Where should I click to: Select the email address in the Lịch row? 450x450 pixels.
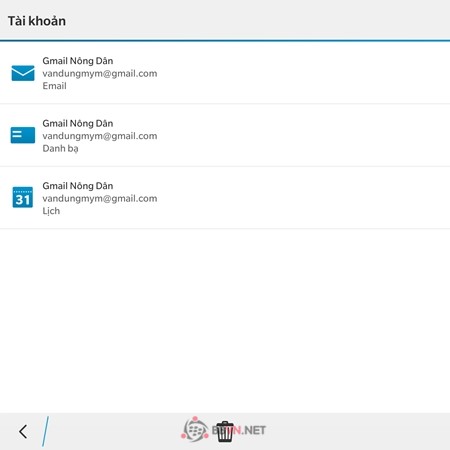click(x=100, y=198)
